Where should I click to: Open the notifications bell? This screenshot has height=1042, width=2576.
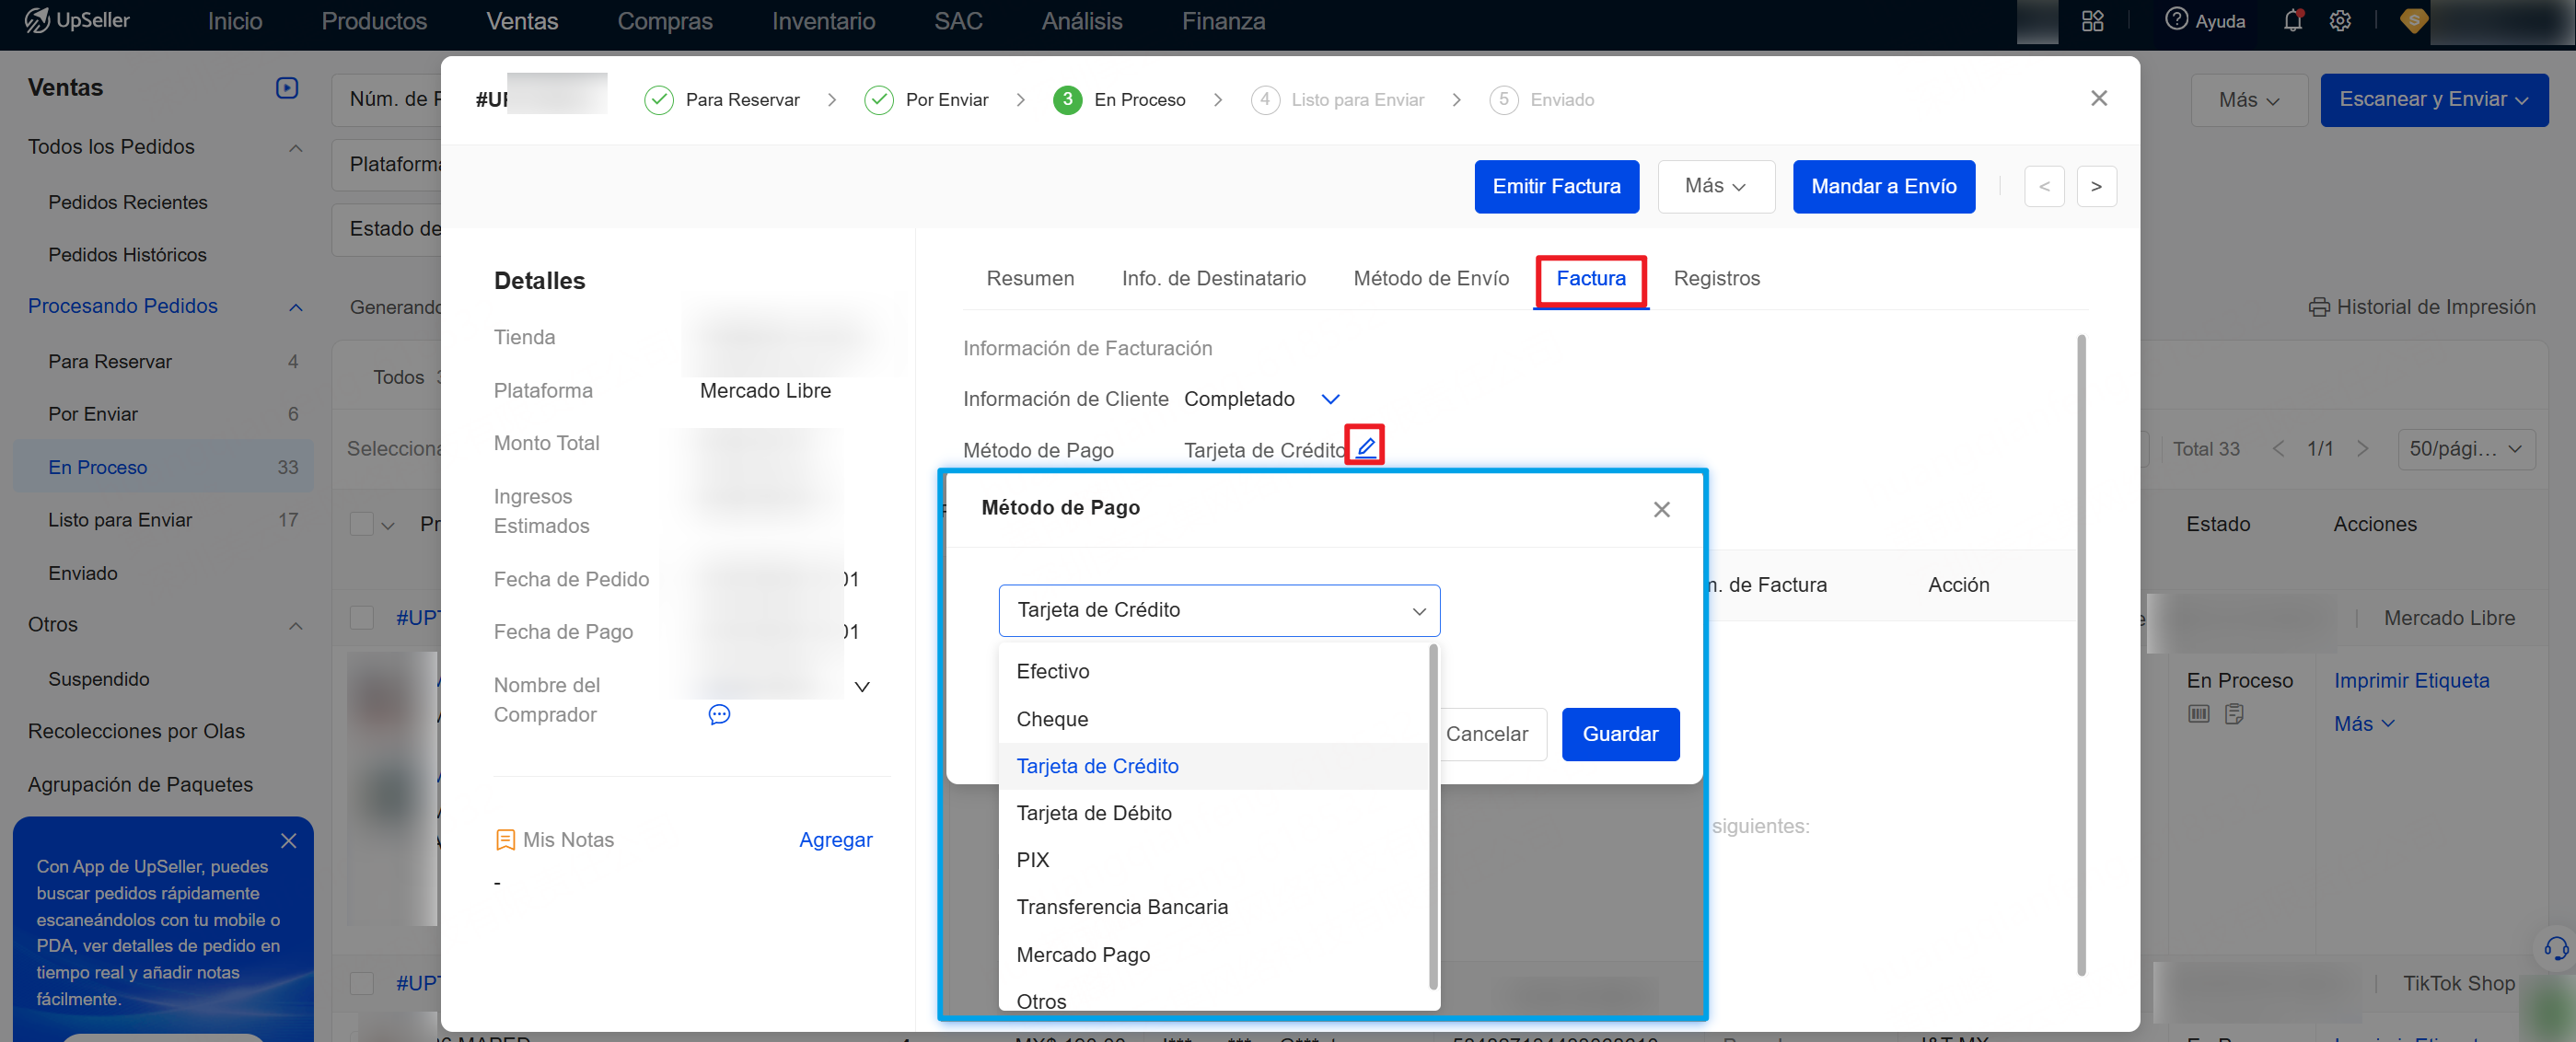coord(2293,20)
